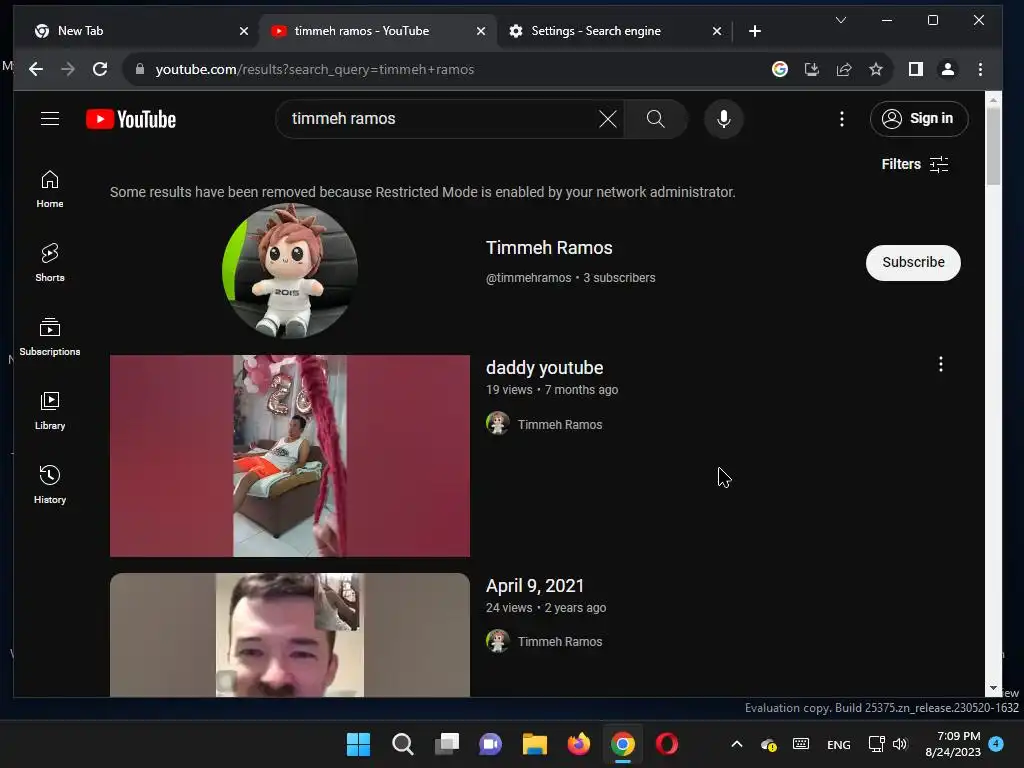Launch Opera from taskbar
The image size is (1024, 768).
(667, 744)
